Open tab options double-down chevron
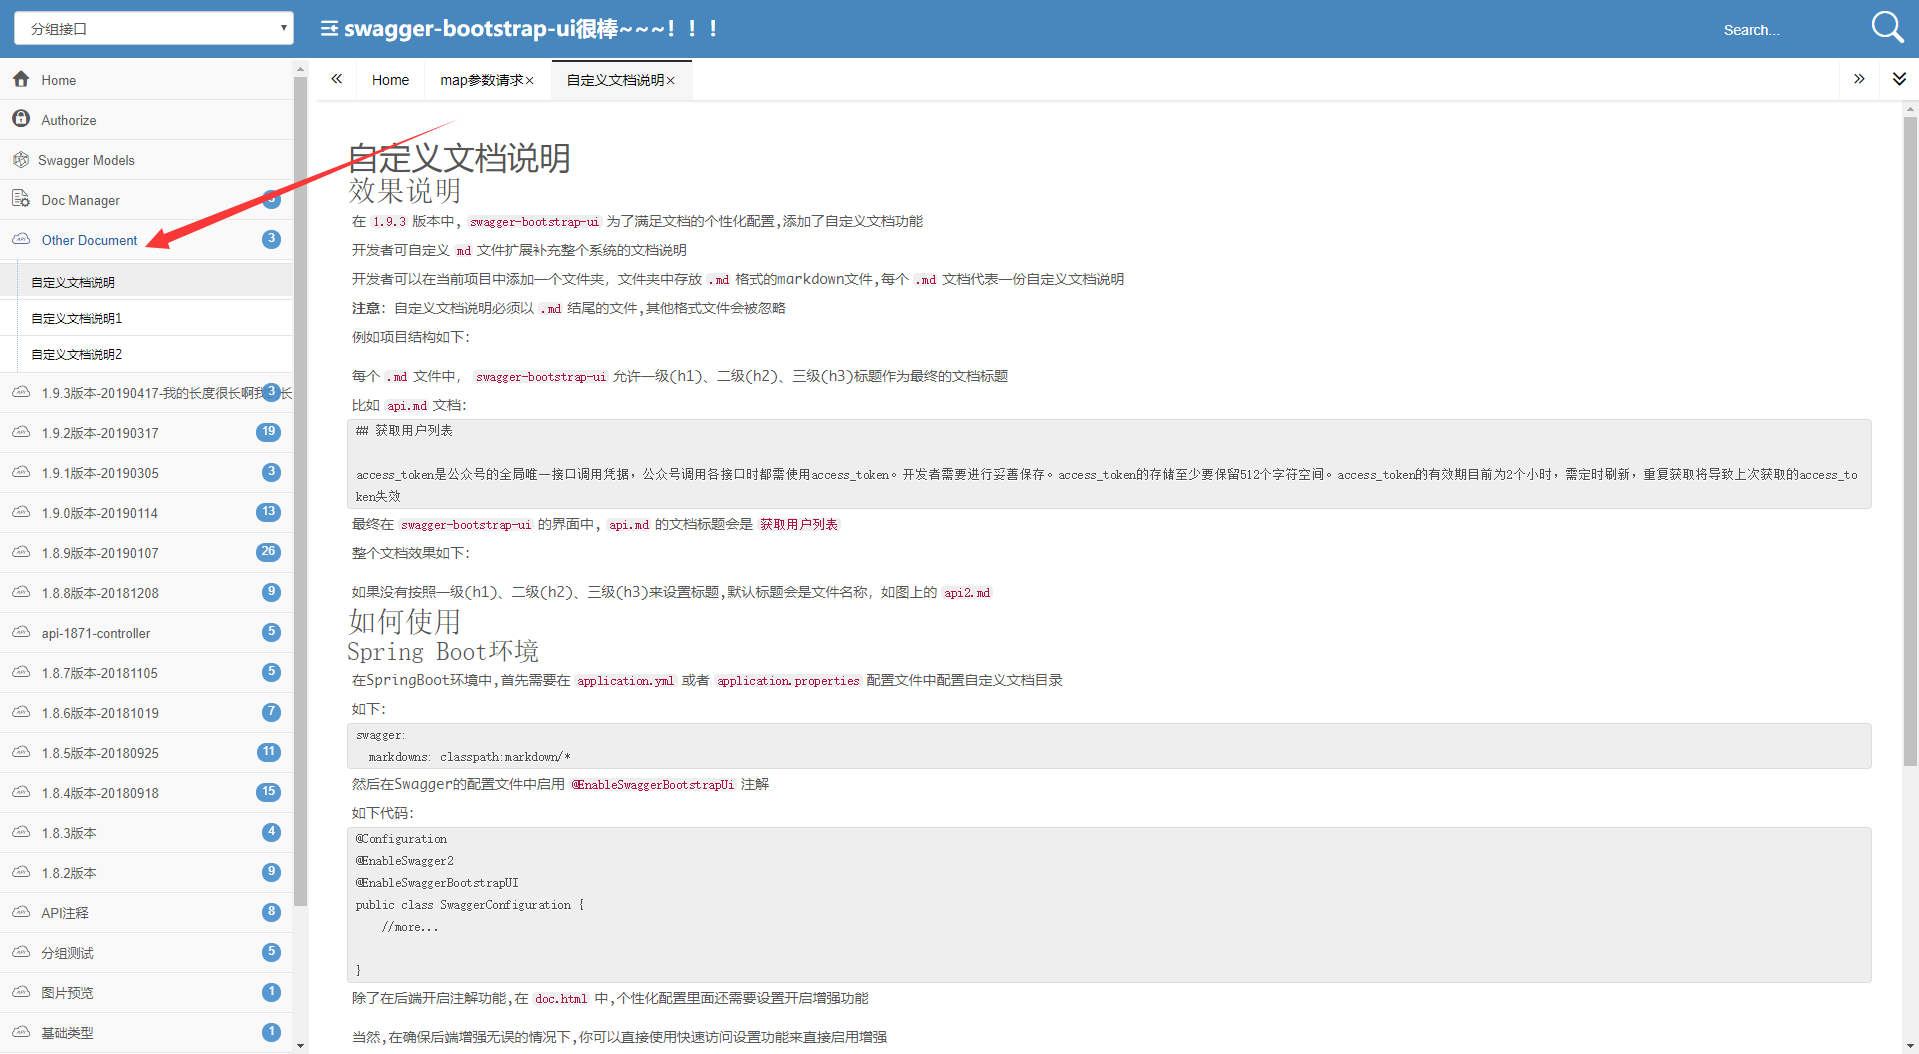This screenshot has height=1054, width=1919. click(1899, 79)
